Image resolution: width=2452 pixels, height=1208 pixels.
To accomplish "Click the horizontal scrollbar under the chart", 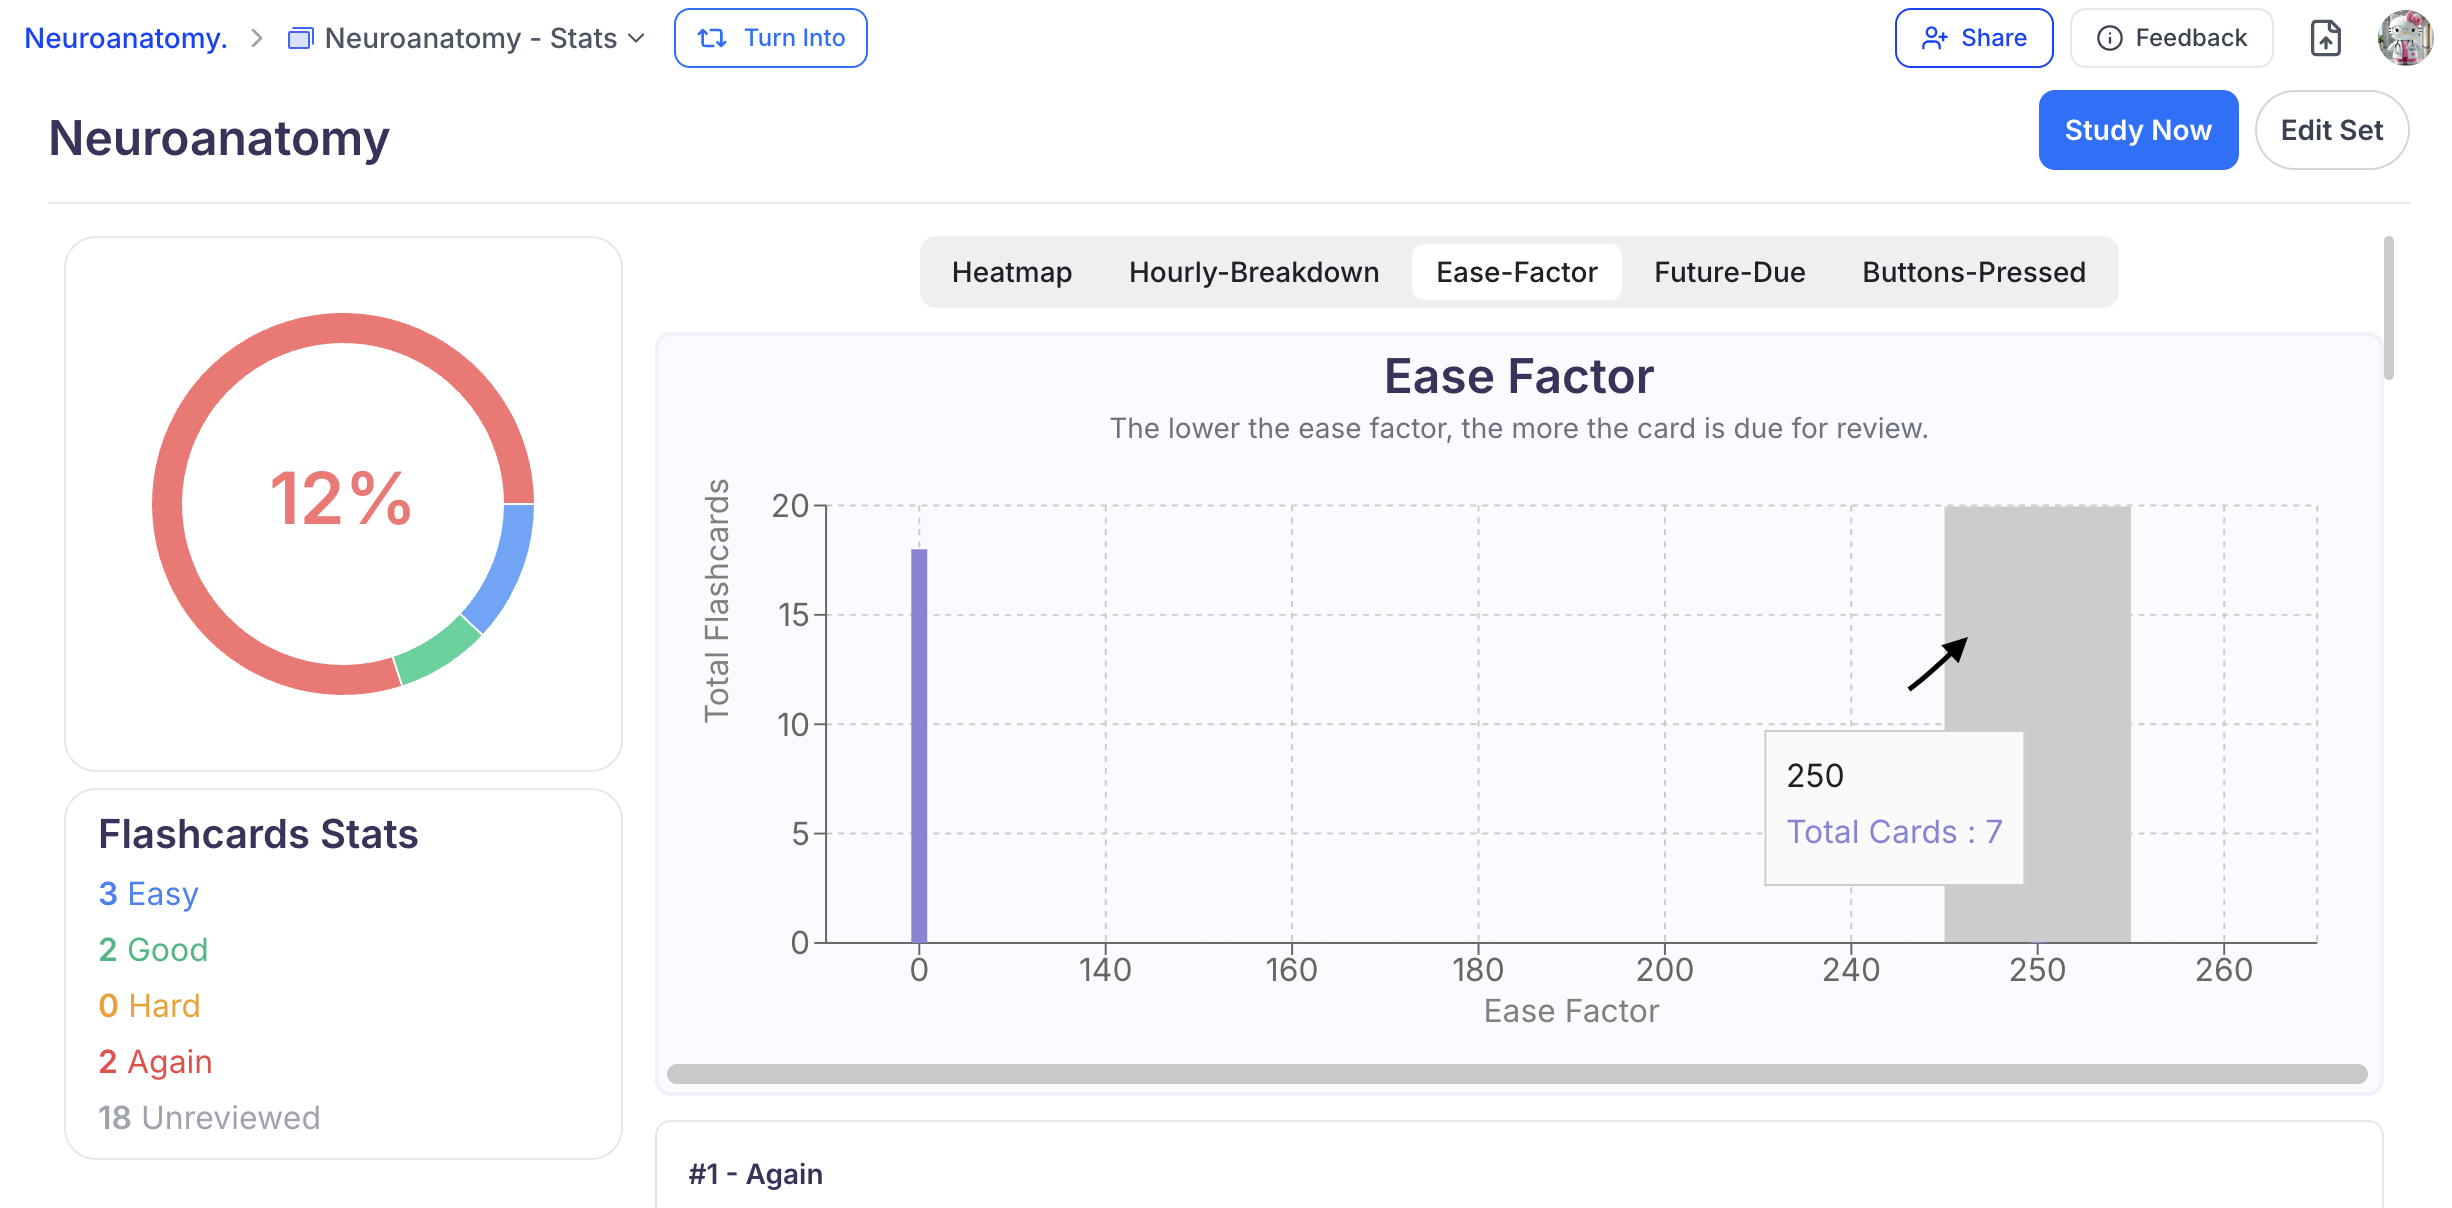I will point(1516,1074).
